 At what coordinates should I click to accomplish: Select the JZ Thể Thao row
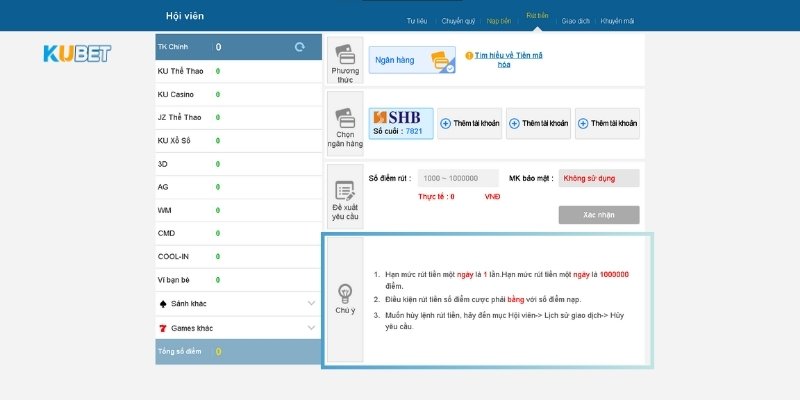(239, 118)
